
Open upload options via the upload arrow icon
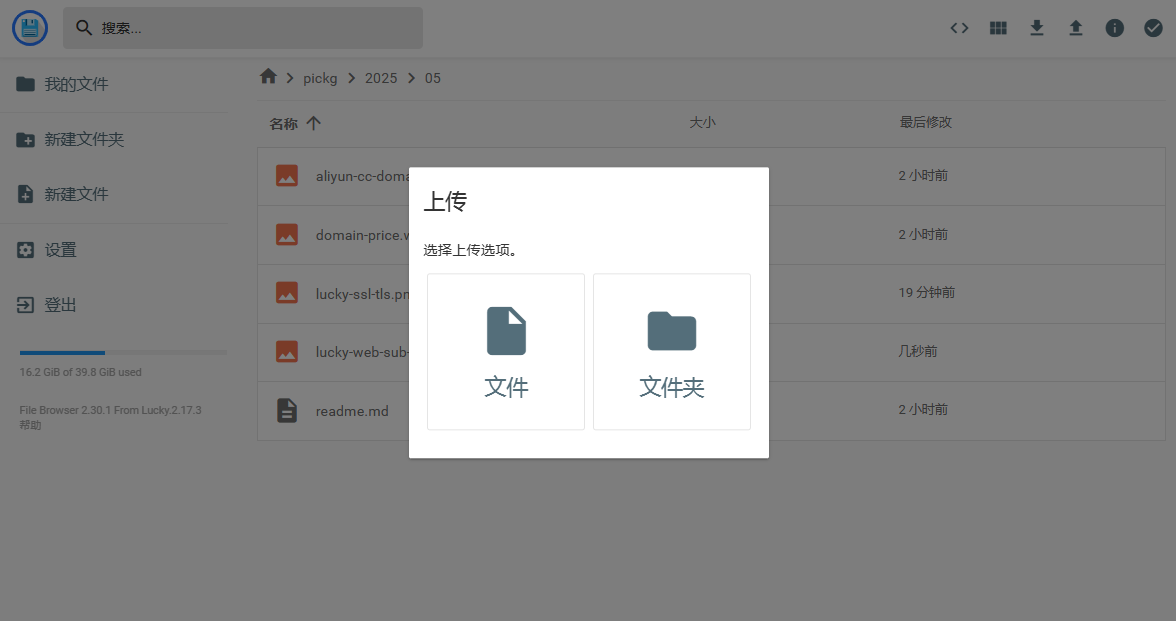click(x=1075, y=28)
